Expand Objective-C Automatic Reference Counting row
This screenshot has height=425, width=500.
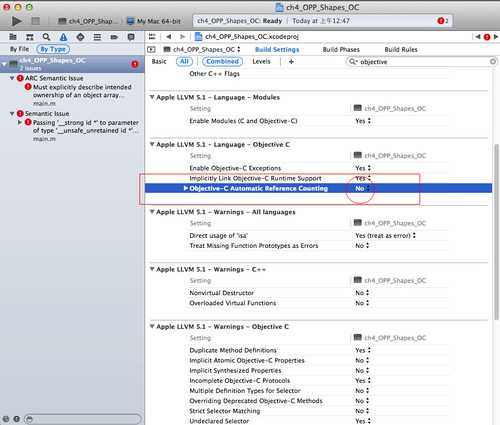click(x=186, y=188)
